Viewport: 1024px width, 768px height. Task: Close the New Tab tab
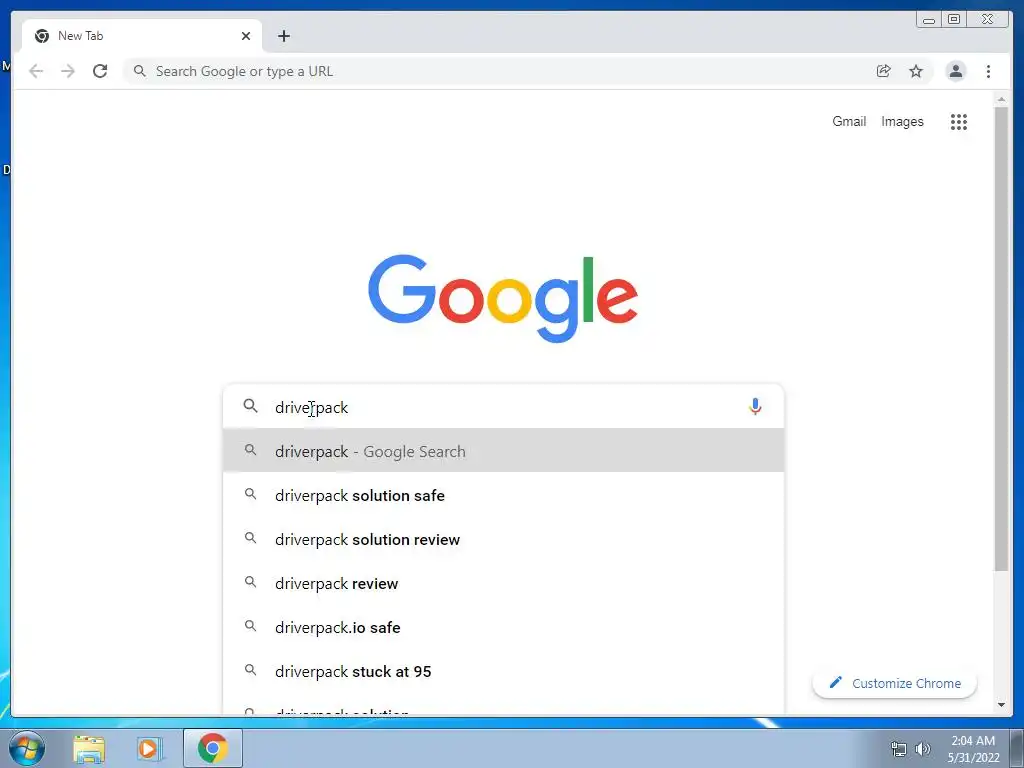point(246,36)
